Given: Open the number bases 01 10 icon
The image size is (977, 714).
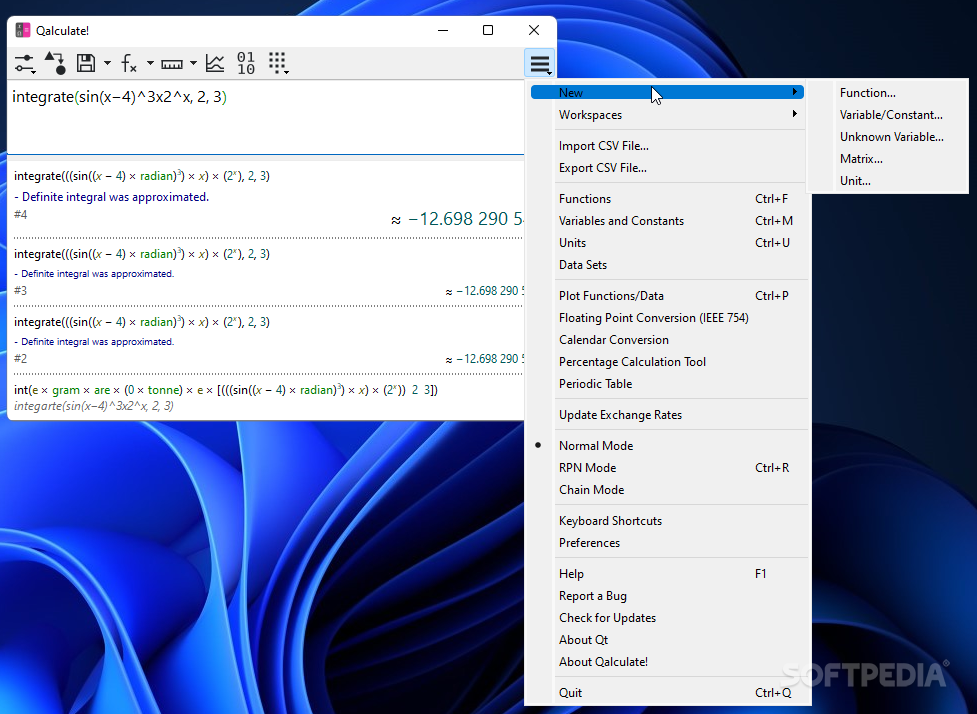Looking at the screenshot, I should click(x=245, y=63).
